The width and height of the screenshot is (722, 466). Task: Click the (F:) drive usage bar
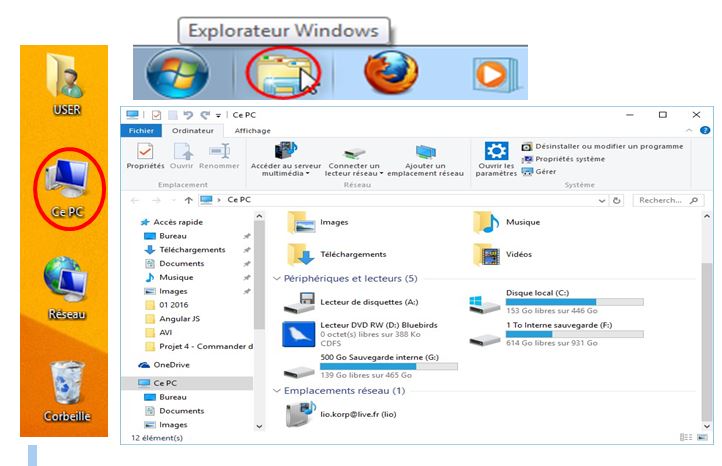pos(574,334)
